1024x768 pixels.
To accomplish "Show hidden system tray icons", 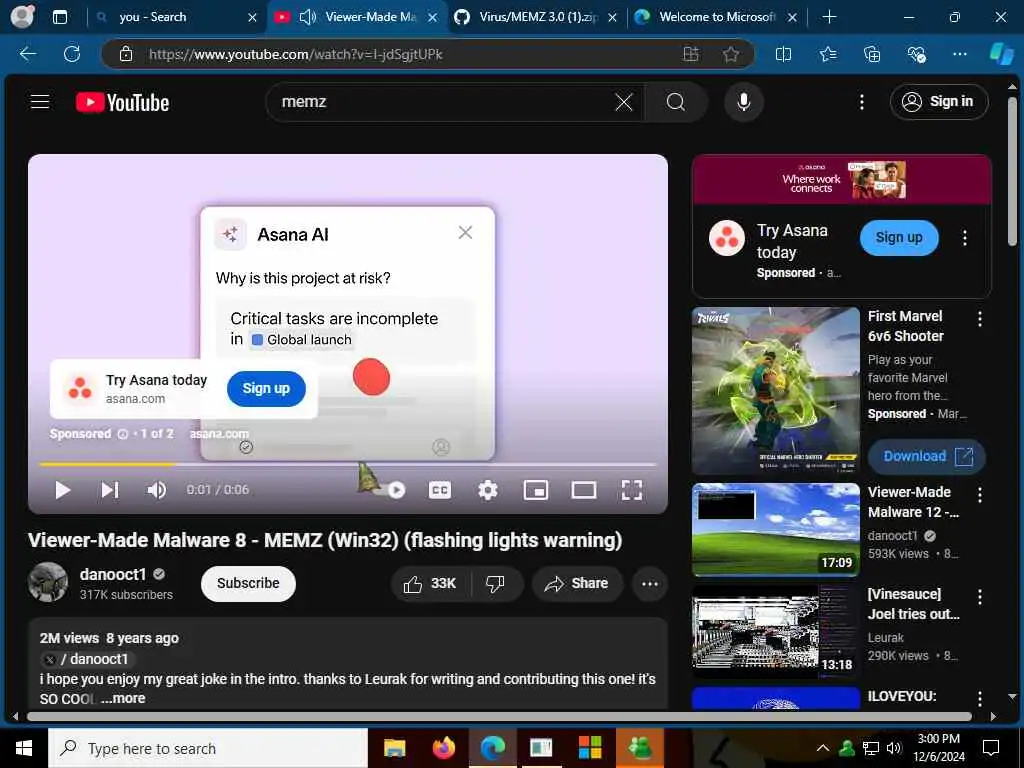I will click(823, 748).
